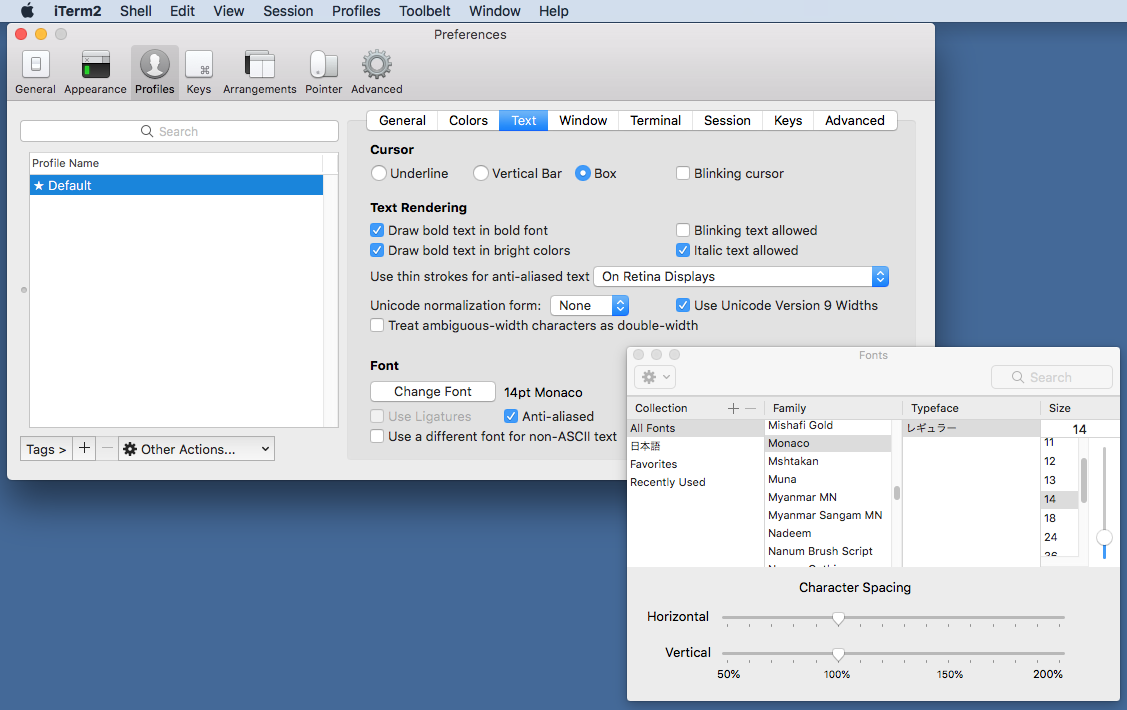Viewport: 1127px width, 710px height.
Task: Choose font size 12 in list
Action: (x=1059, y=461)
